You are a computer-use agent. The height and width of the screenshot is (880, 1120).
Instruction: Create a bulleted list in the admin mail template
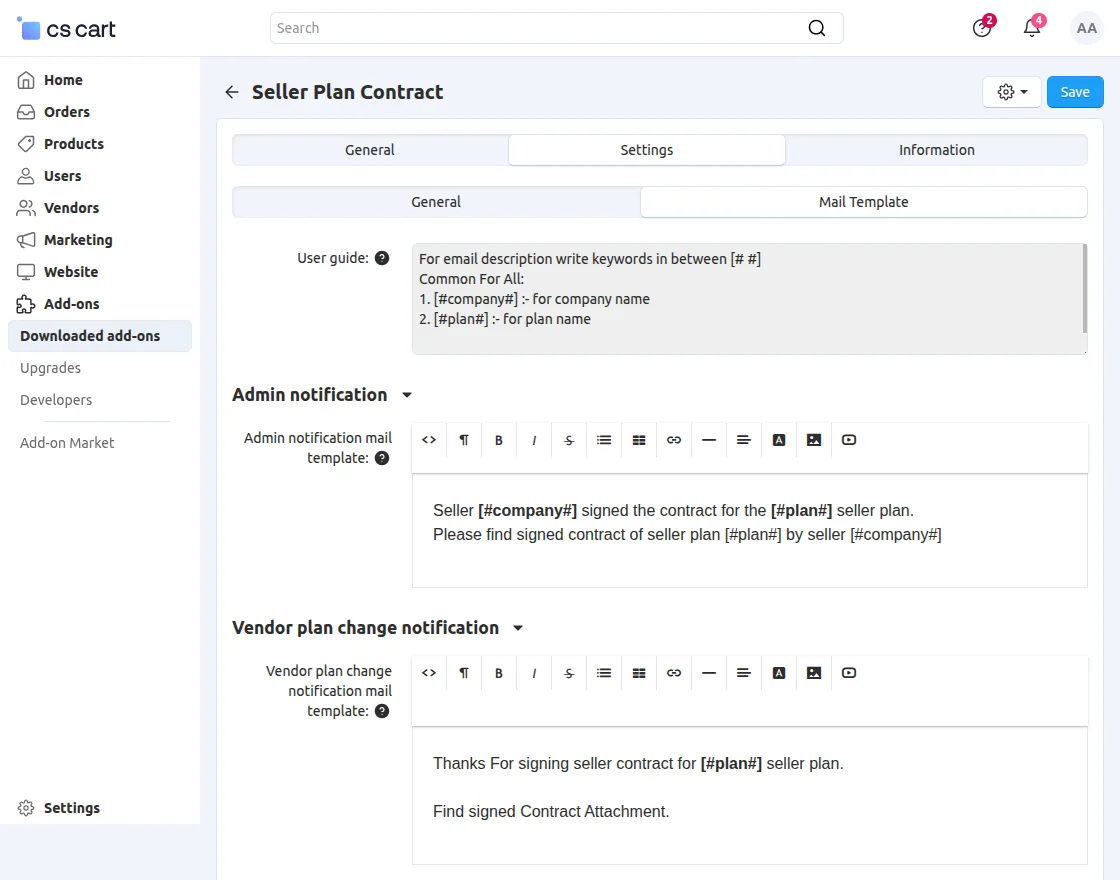click(x=603, y=440)
